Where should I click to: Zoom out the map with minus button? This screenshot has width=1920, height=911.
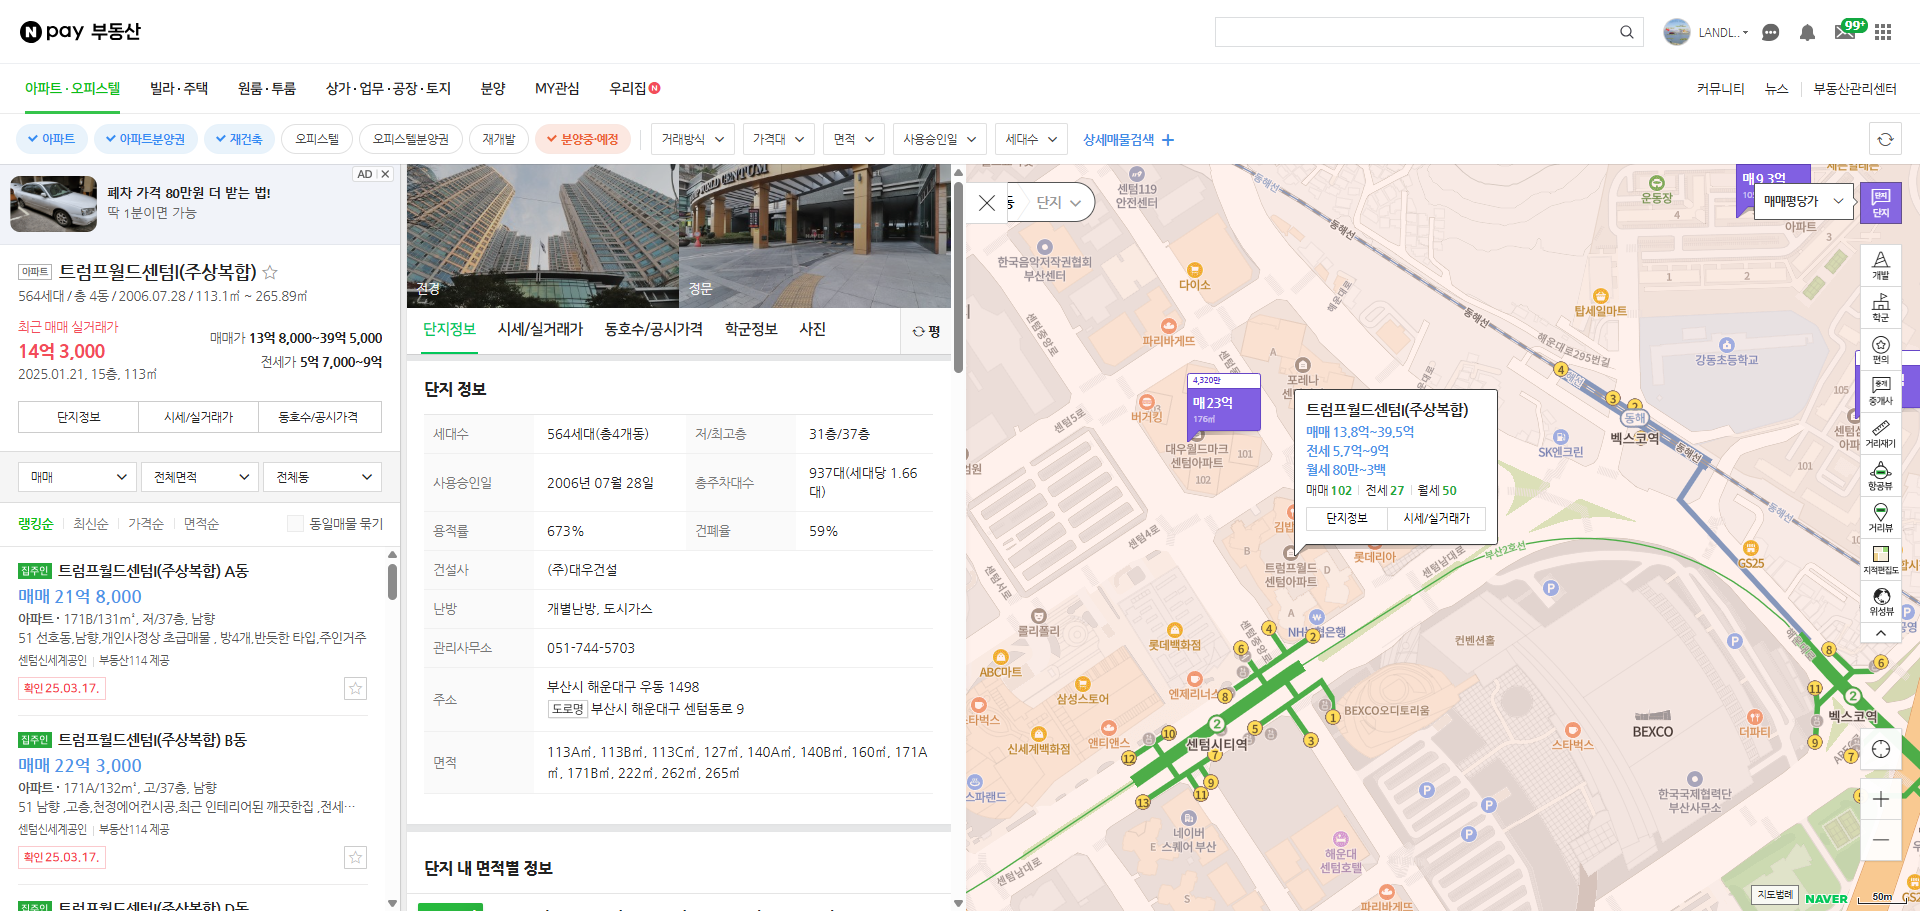pos(1881,840)
